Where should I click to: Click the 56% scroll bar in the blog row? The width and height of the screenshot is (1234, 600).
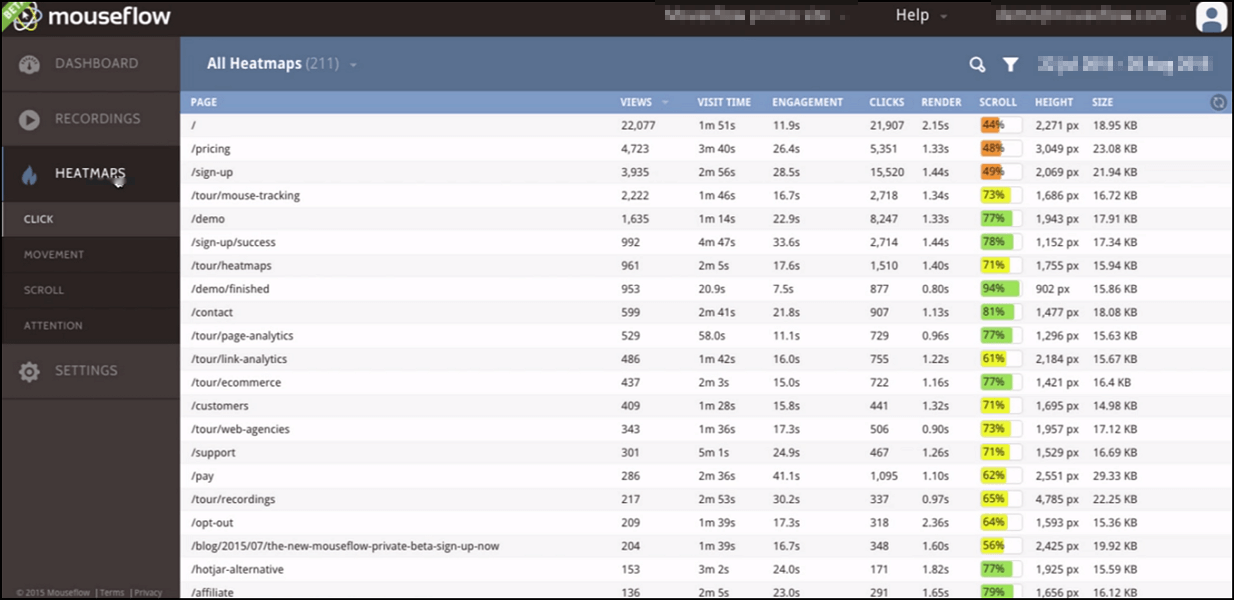pos(1001,546)
